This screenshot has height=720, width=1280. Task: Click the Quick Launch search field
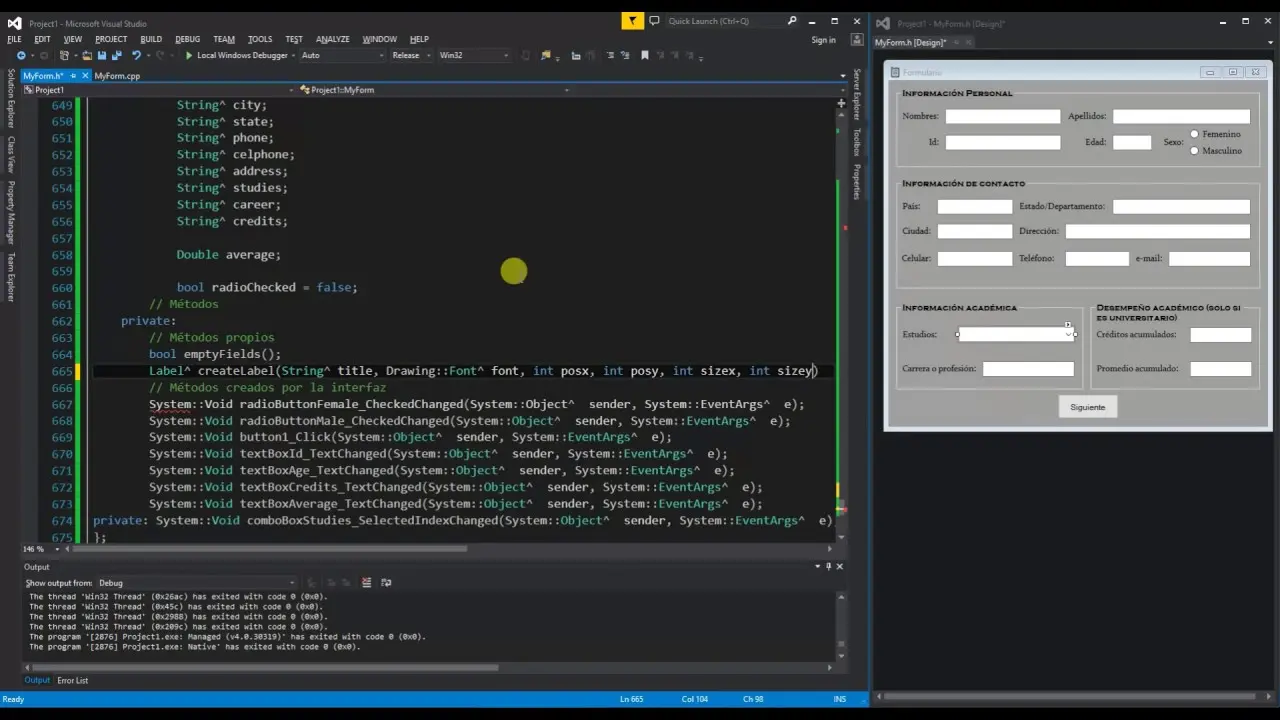tap(724, 21)
